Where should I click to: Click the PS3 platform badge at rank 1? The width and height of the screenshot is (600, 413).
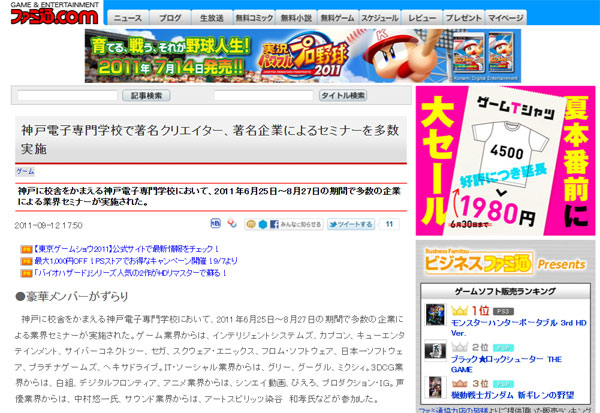coord(503,312)
